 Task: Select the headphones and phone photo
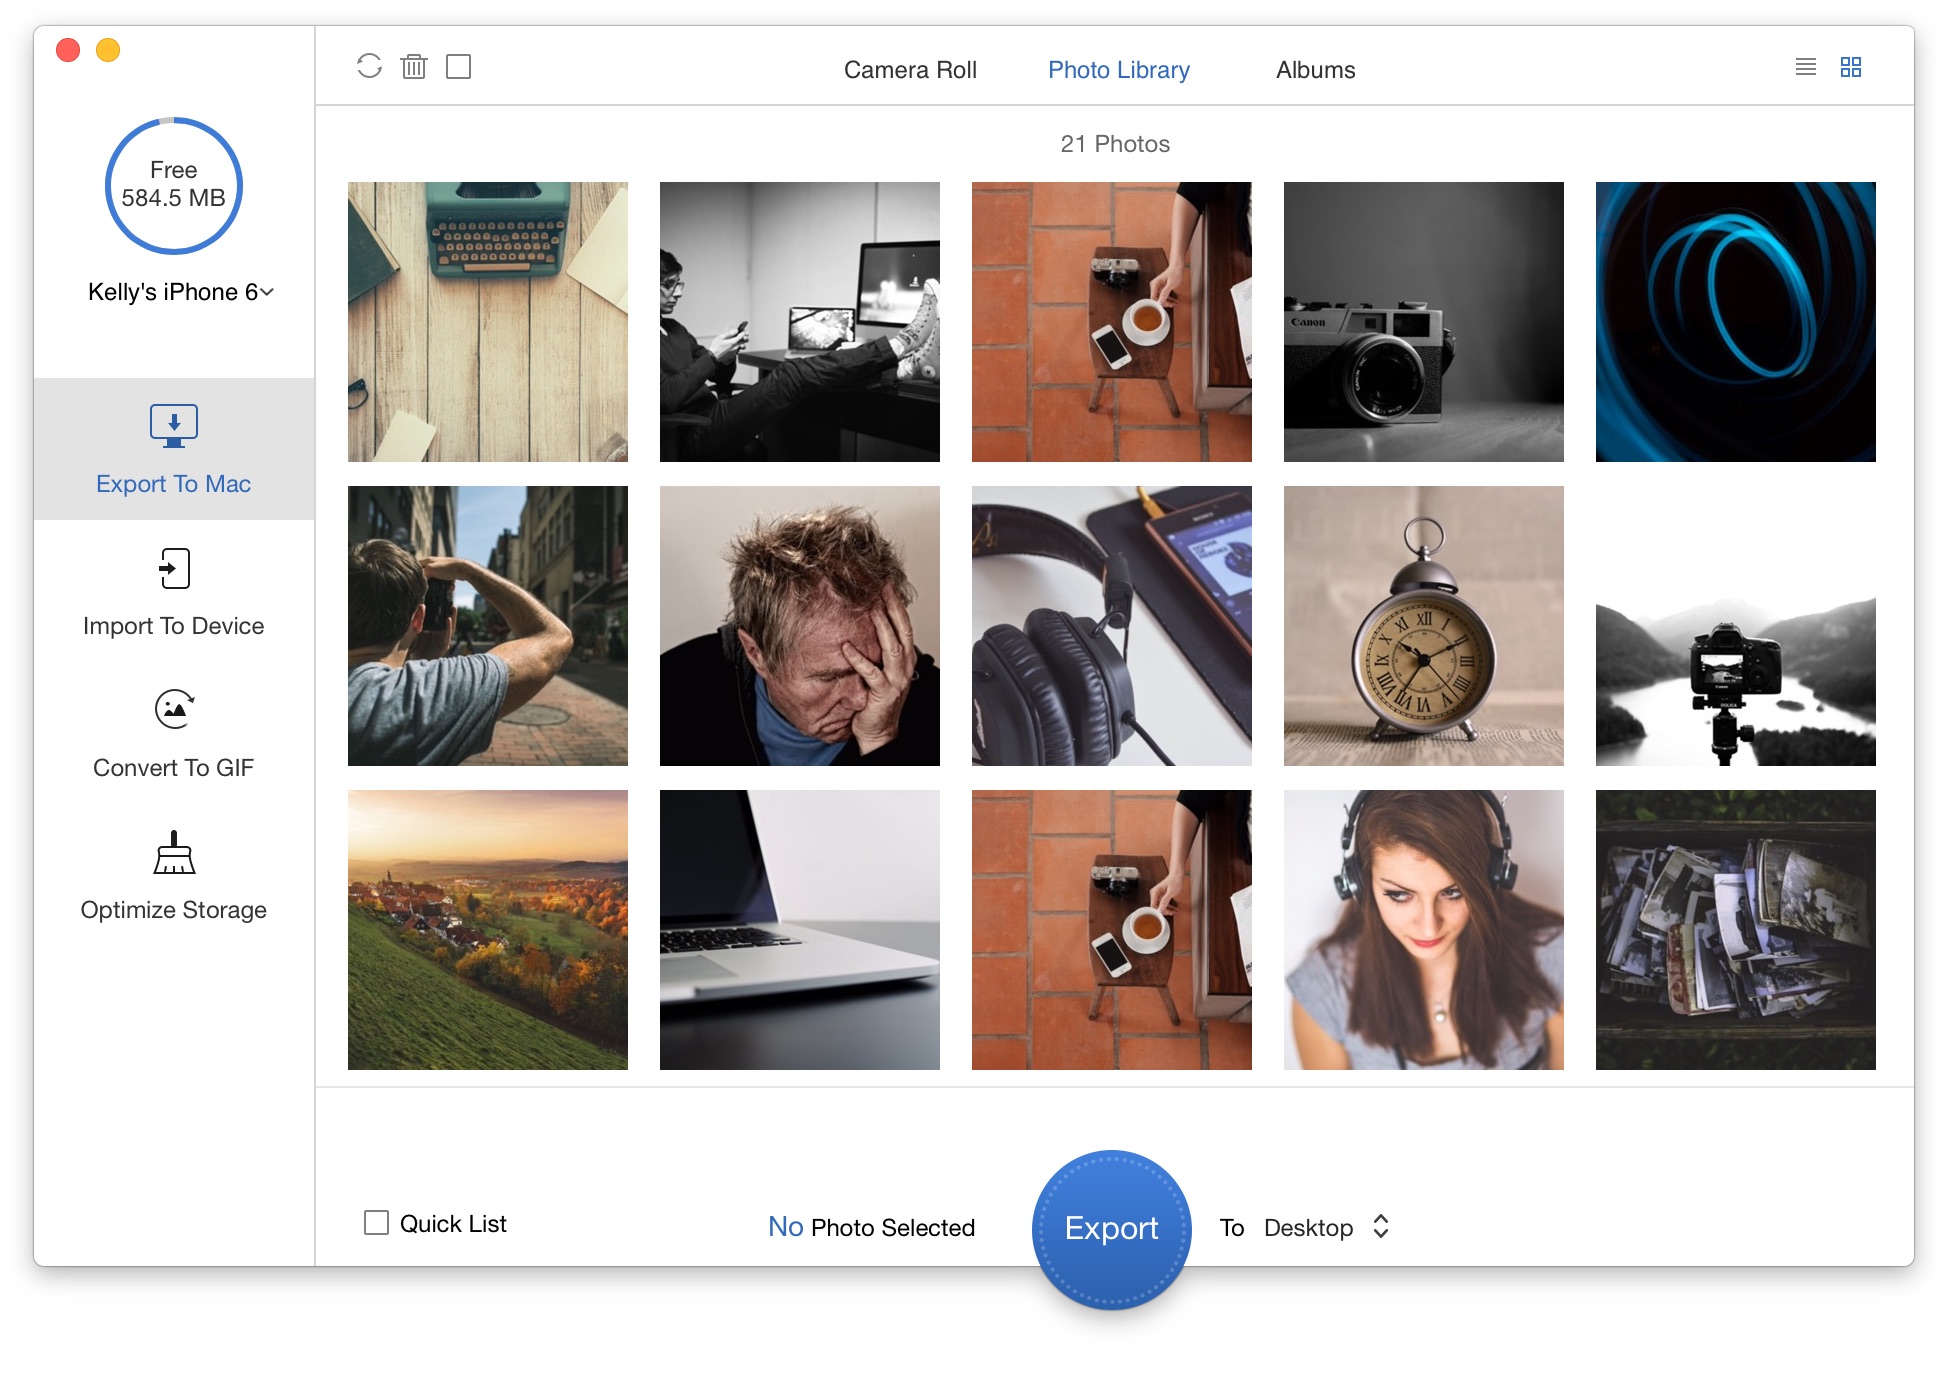click(1112, 626)
